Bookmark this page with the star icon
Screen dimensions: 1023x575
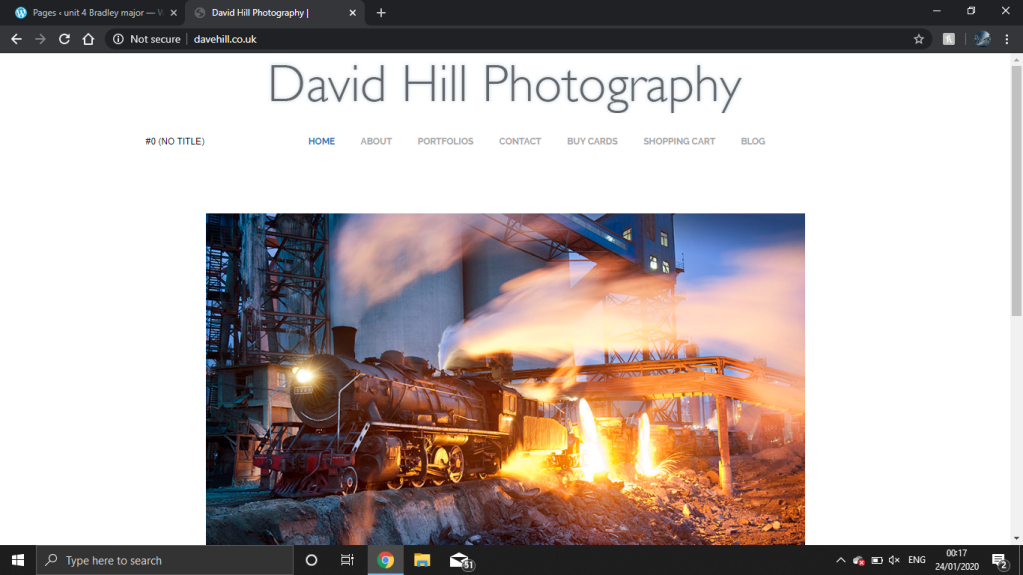(918, 39)
